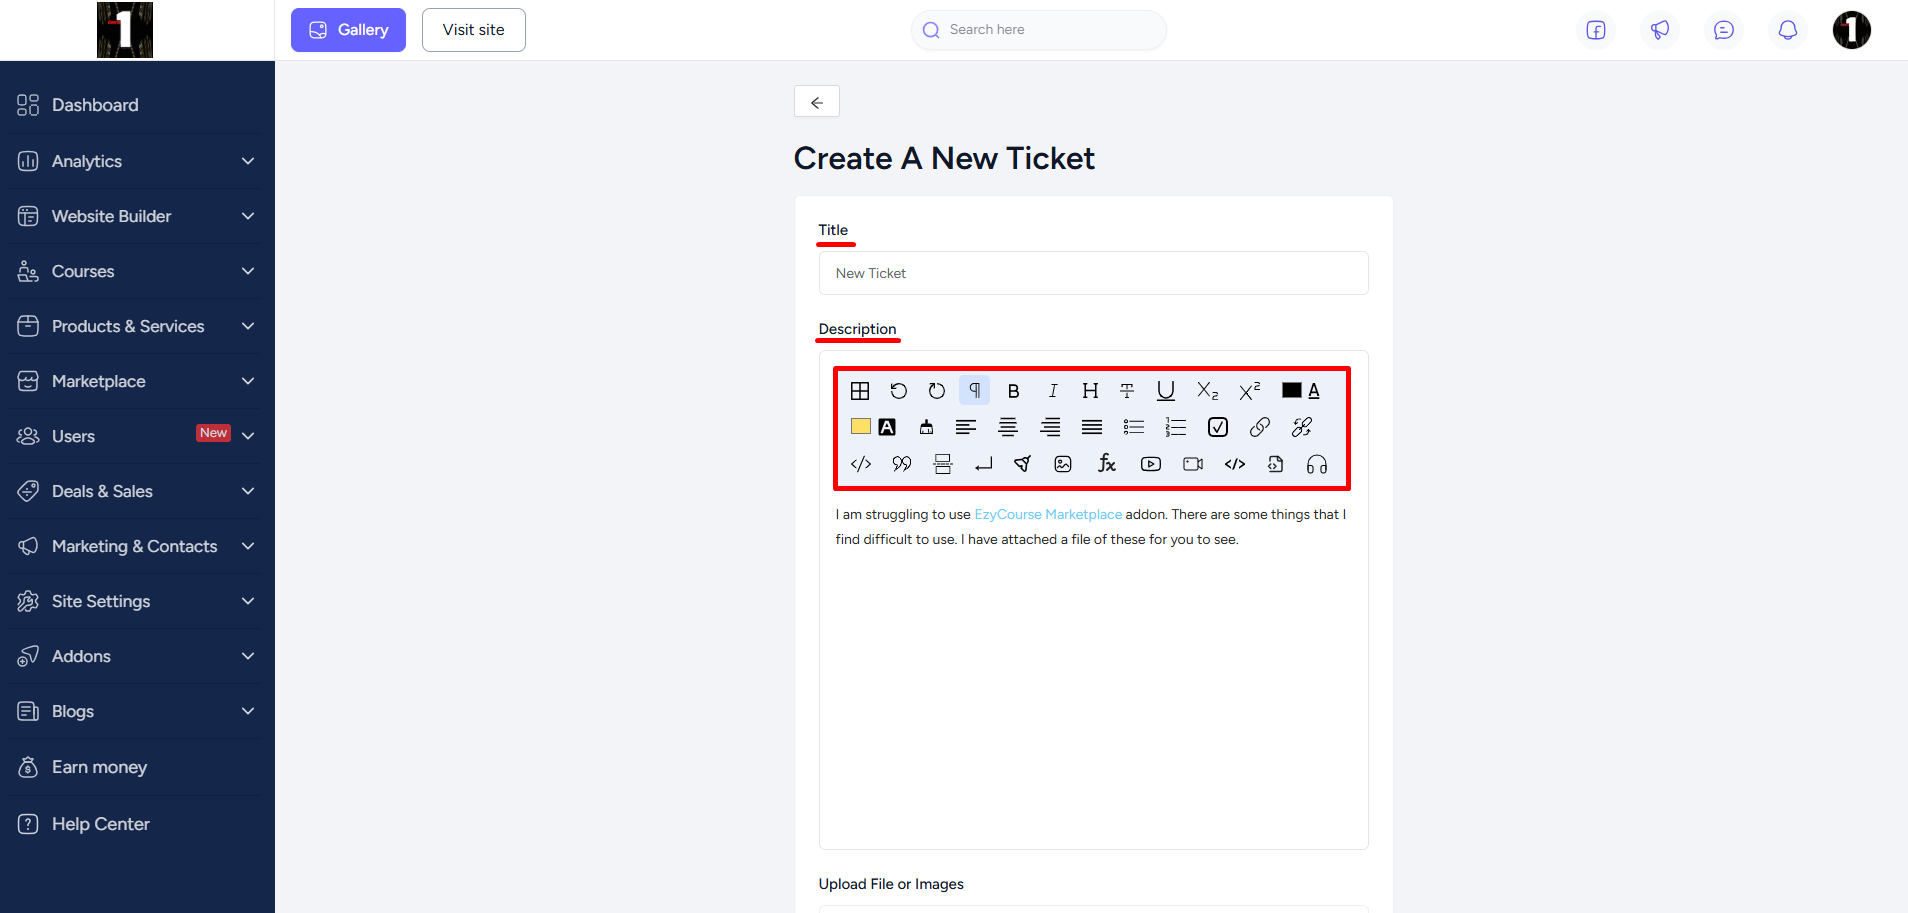Toggle superscript formatting
This screenshot has height=913, width=1908.
tap(1249, 391)
